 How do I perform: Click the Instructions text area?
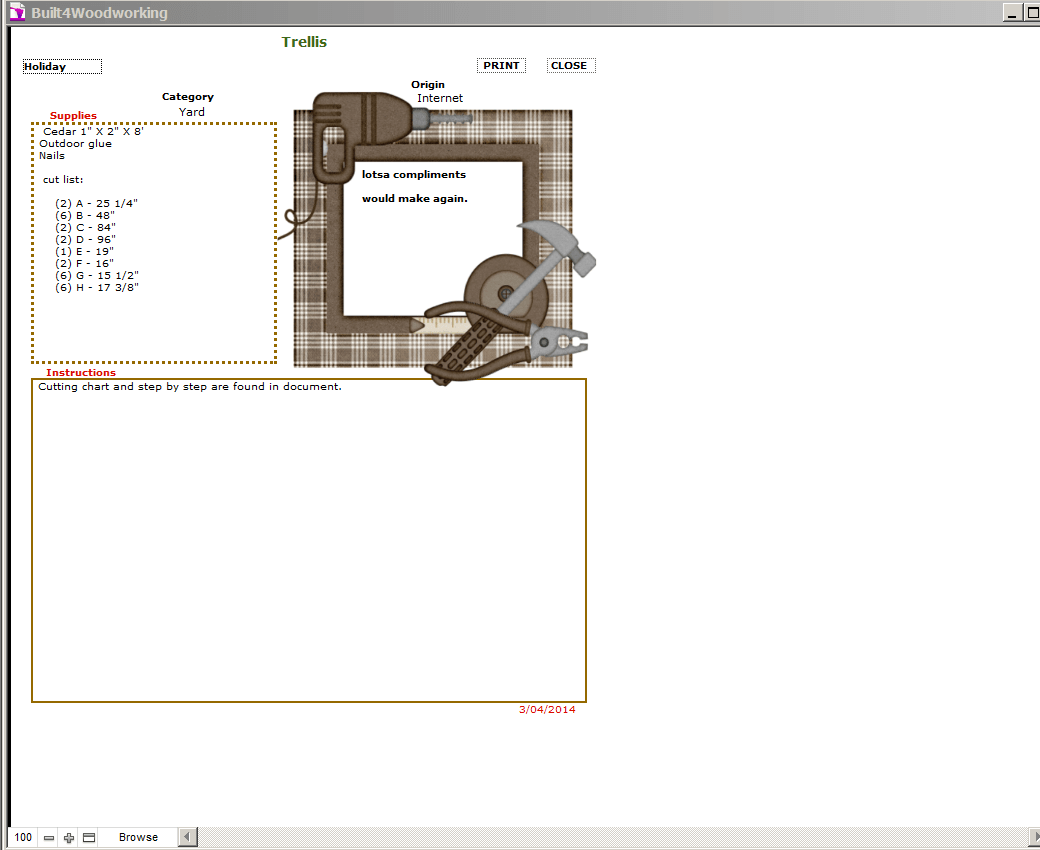308,540
